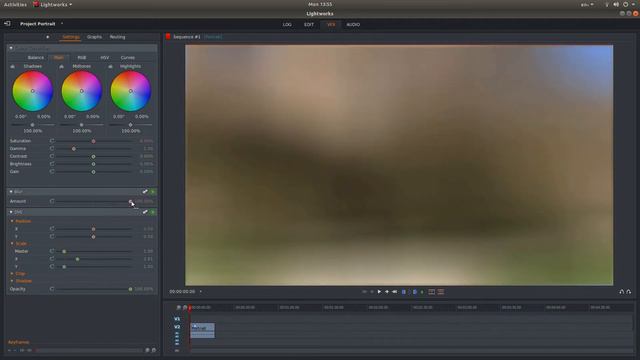Click the undo arrow in the viewer corner
640x360 pixels.
[622, 291]
